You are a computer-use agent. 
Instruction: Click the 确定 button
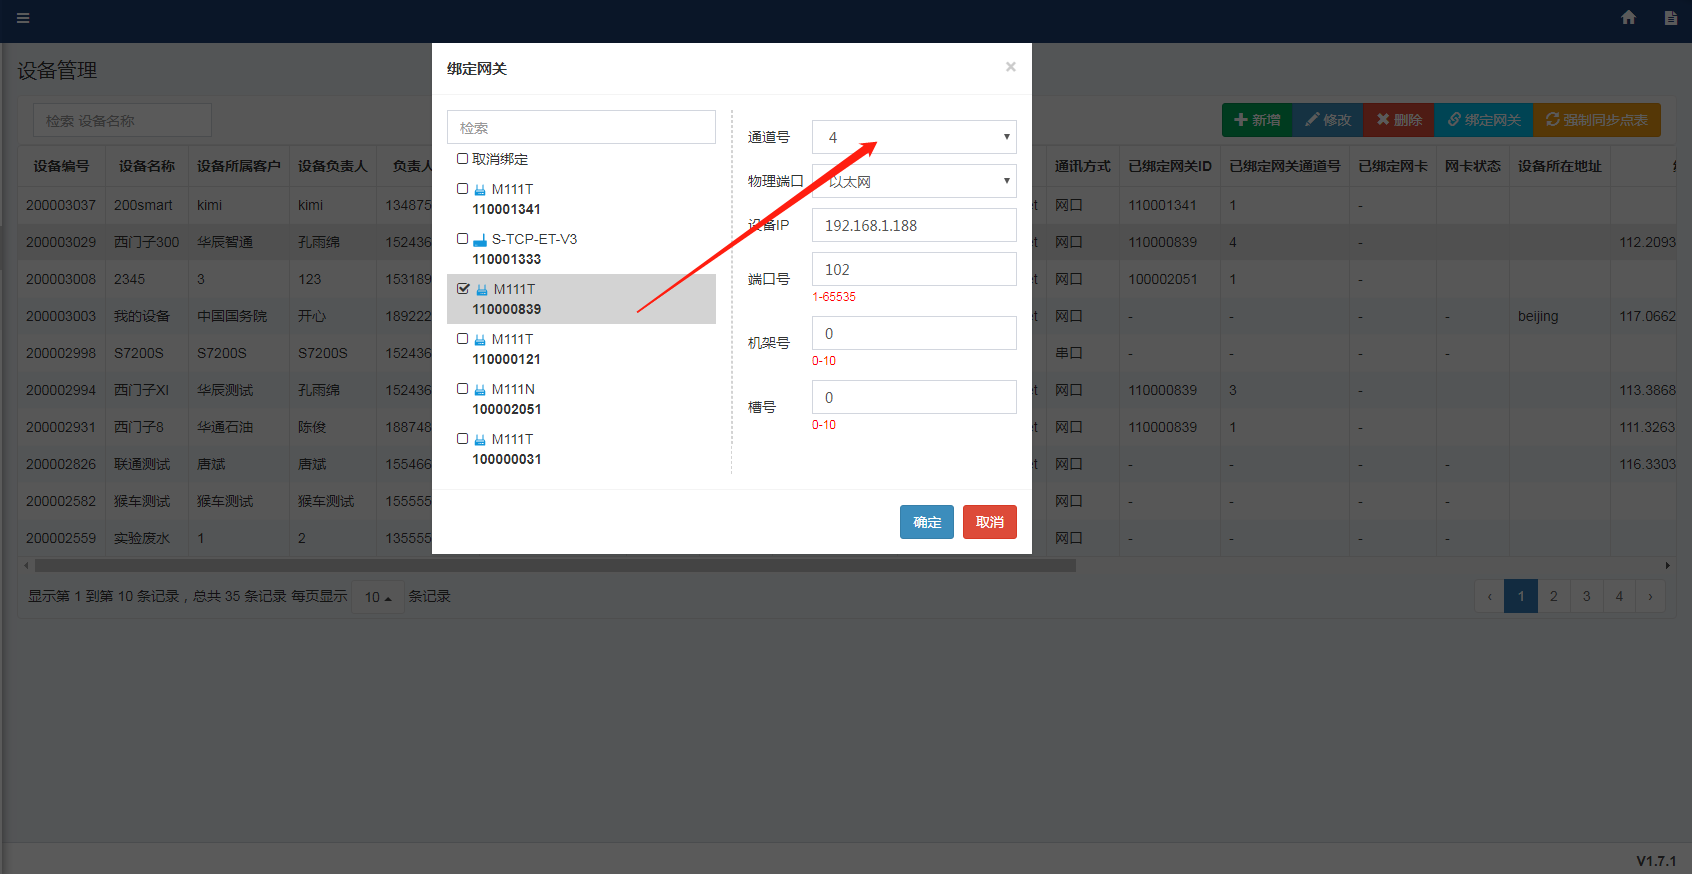pyautogui.click(x=926, y=522)
